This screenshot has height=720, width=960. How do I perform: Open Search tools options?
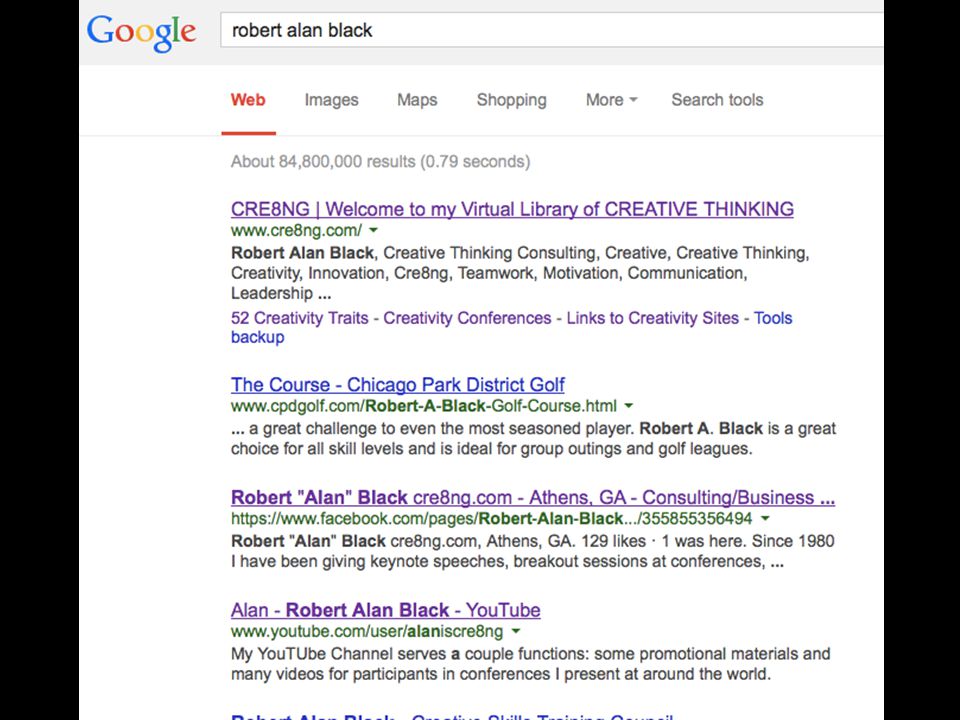tap(717, 100)
